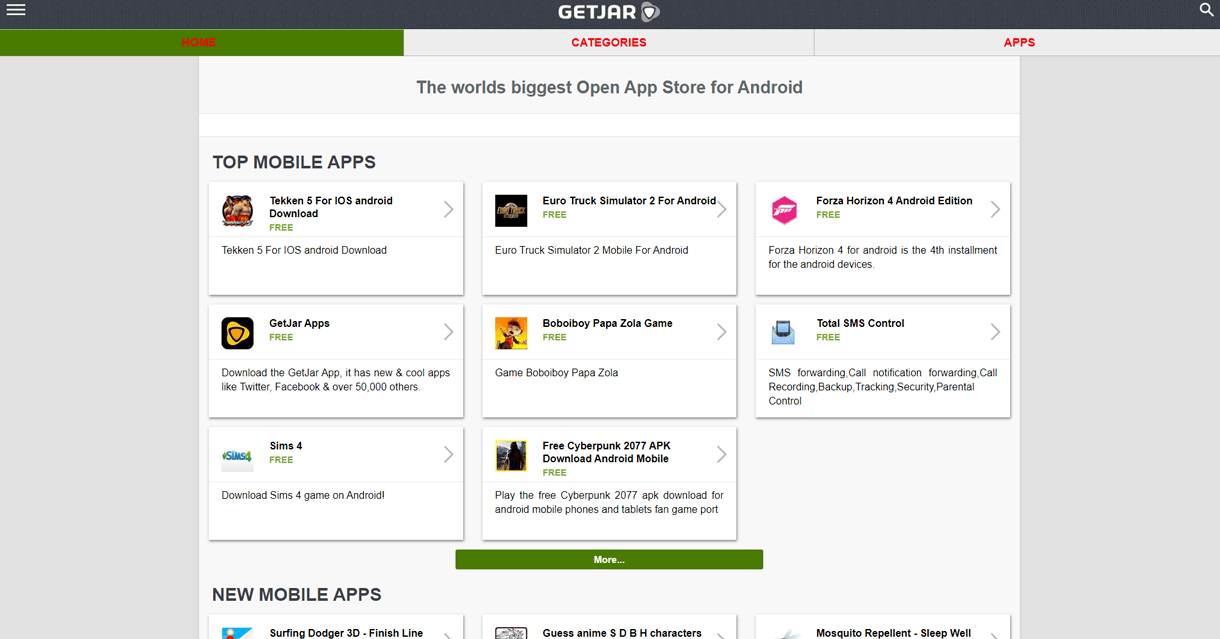Open the Boboiboy Papa Zola Game link
Image resolution: width=1220 pixels, height=639 pixels.
[607, 323]
